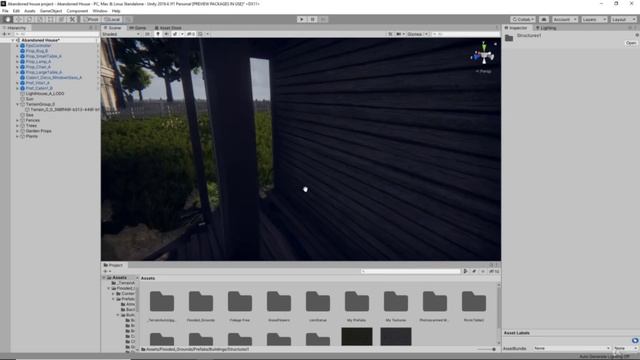Click the Project panel vertical scrollbar
640x360 pixels.
pos(499,306)
